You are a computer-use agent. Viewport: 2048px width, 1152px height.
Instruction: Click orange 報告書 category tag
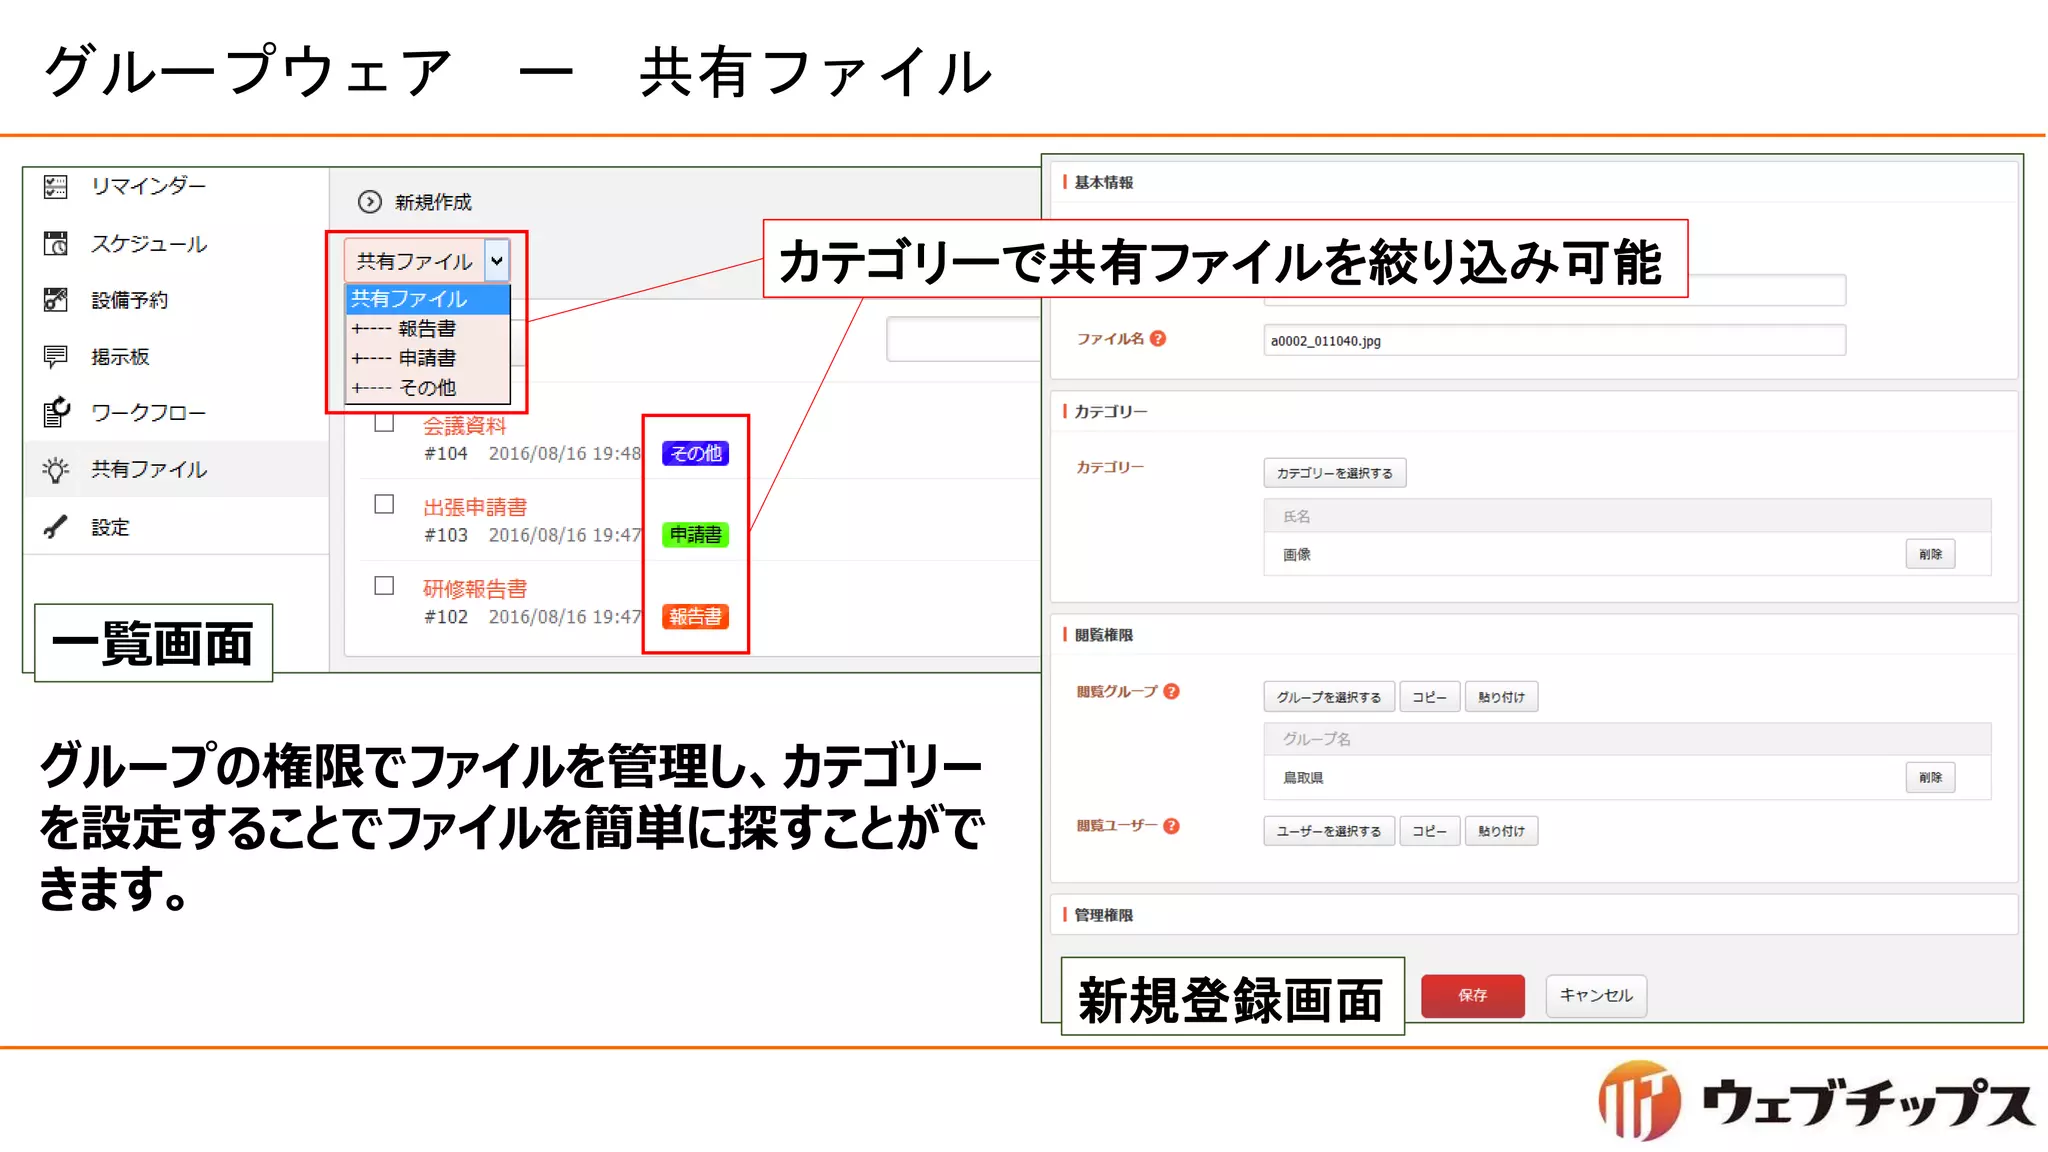(x=695, y=617)
